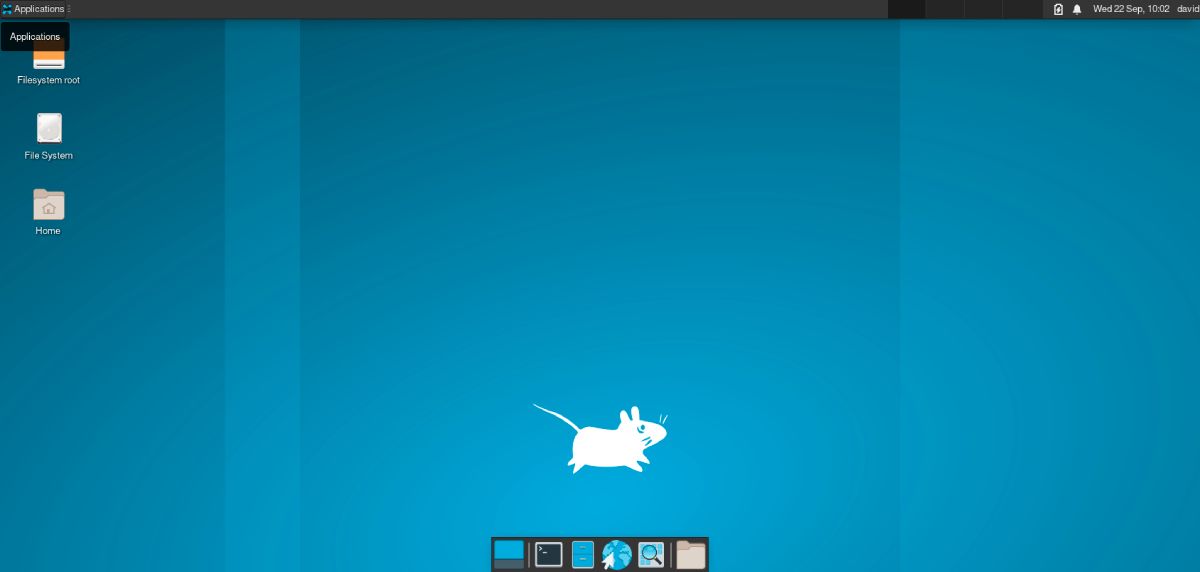Launch the File Manager drawer icon in dock
The height and width of the screenshot is (572, 1200).
(x=583, y=554)
